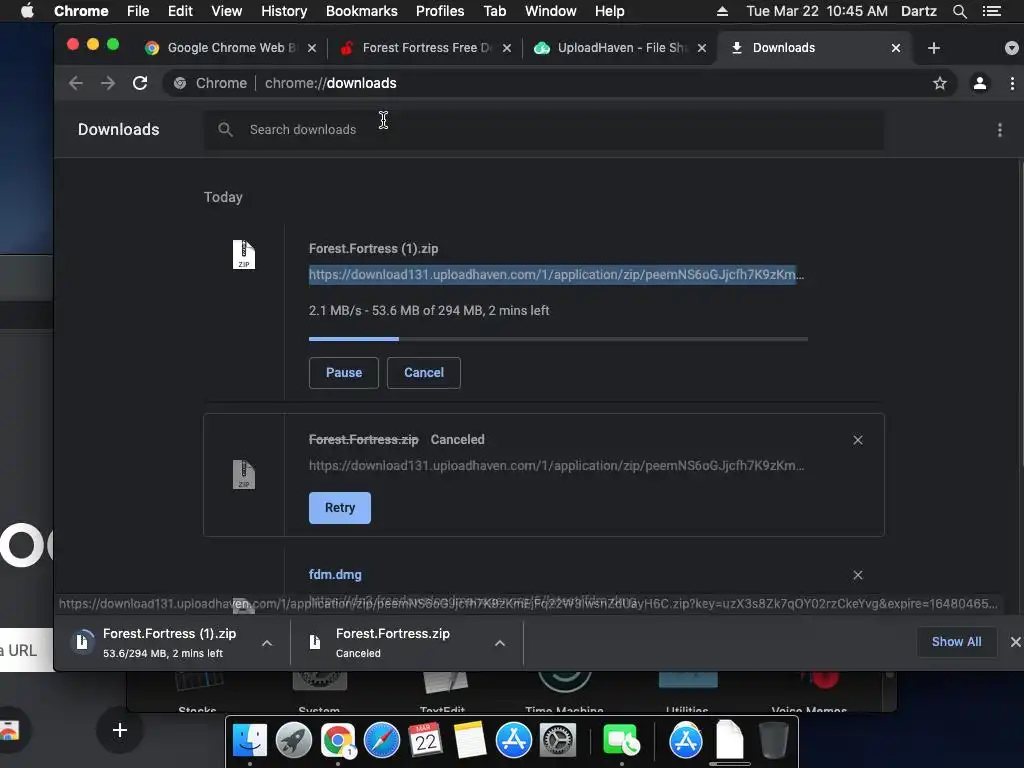Click the download progress bar
Image resolution: width=1024 pixels, height=768 pixels.
[x=558, y=339]
